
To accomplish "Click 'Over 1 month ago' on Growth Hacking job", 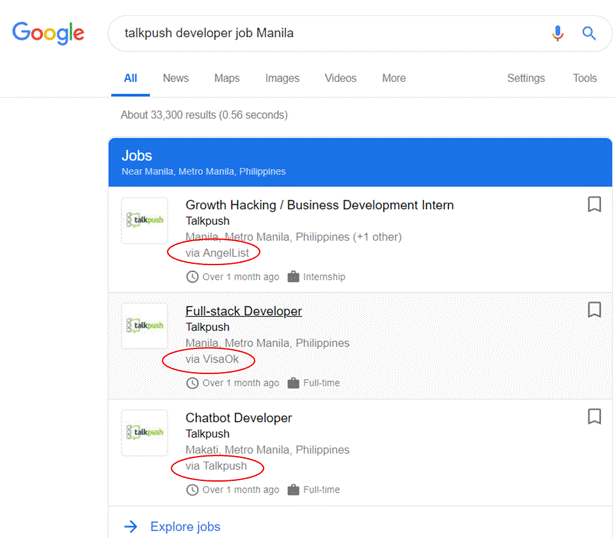I will click(x=240, y=277).
